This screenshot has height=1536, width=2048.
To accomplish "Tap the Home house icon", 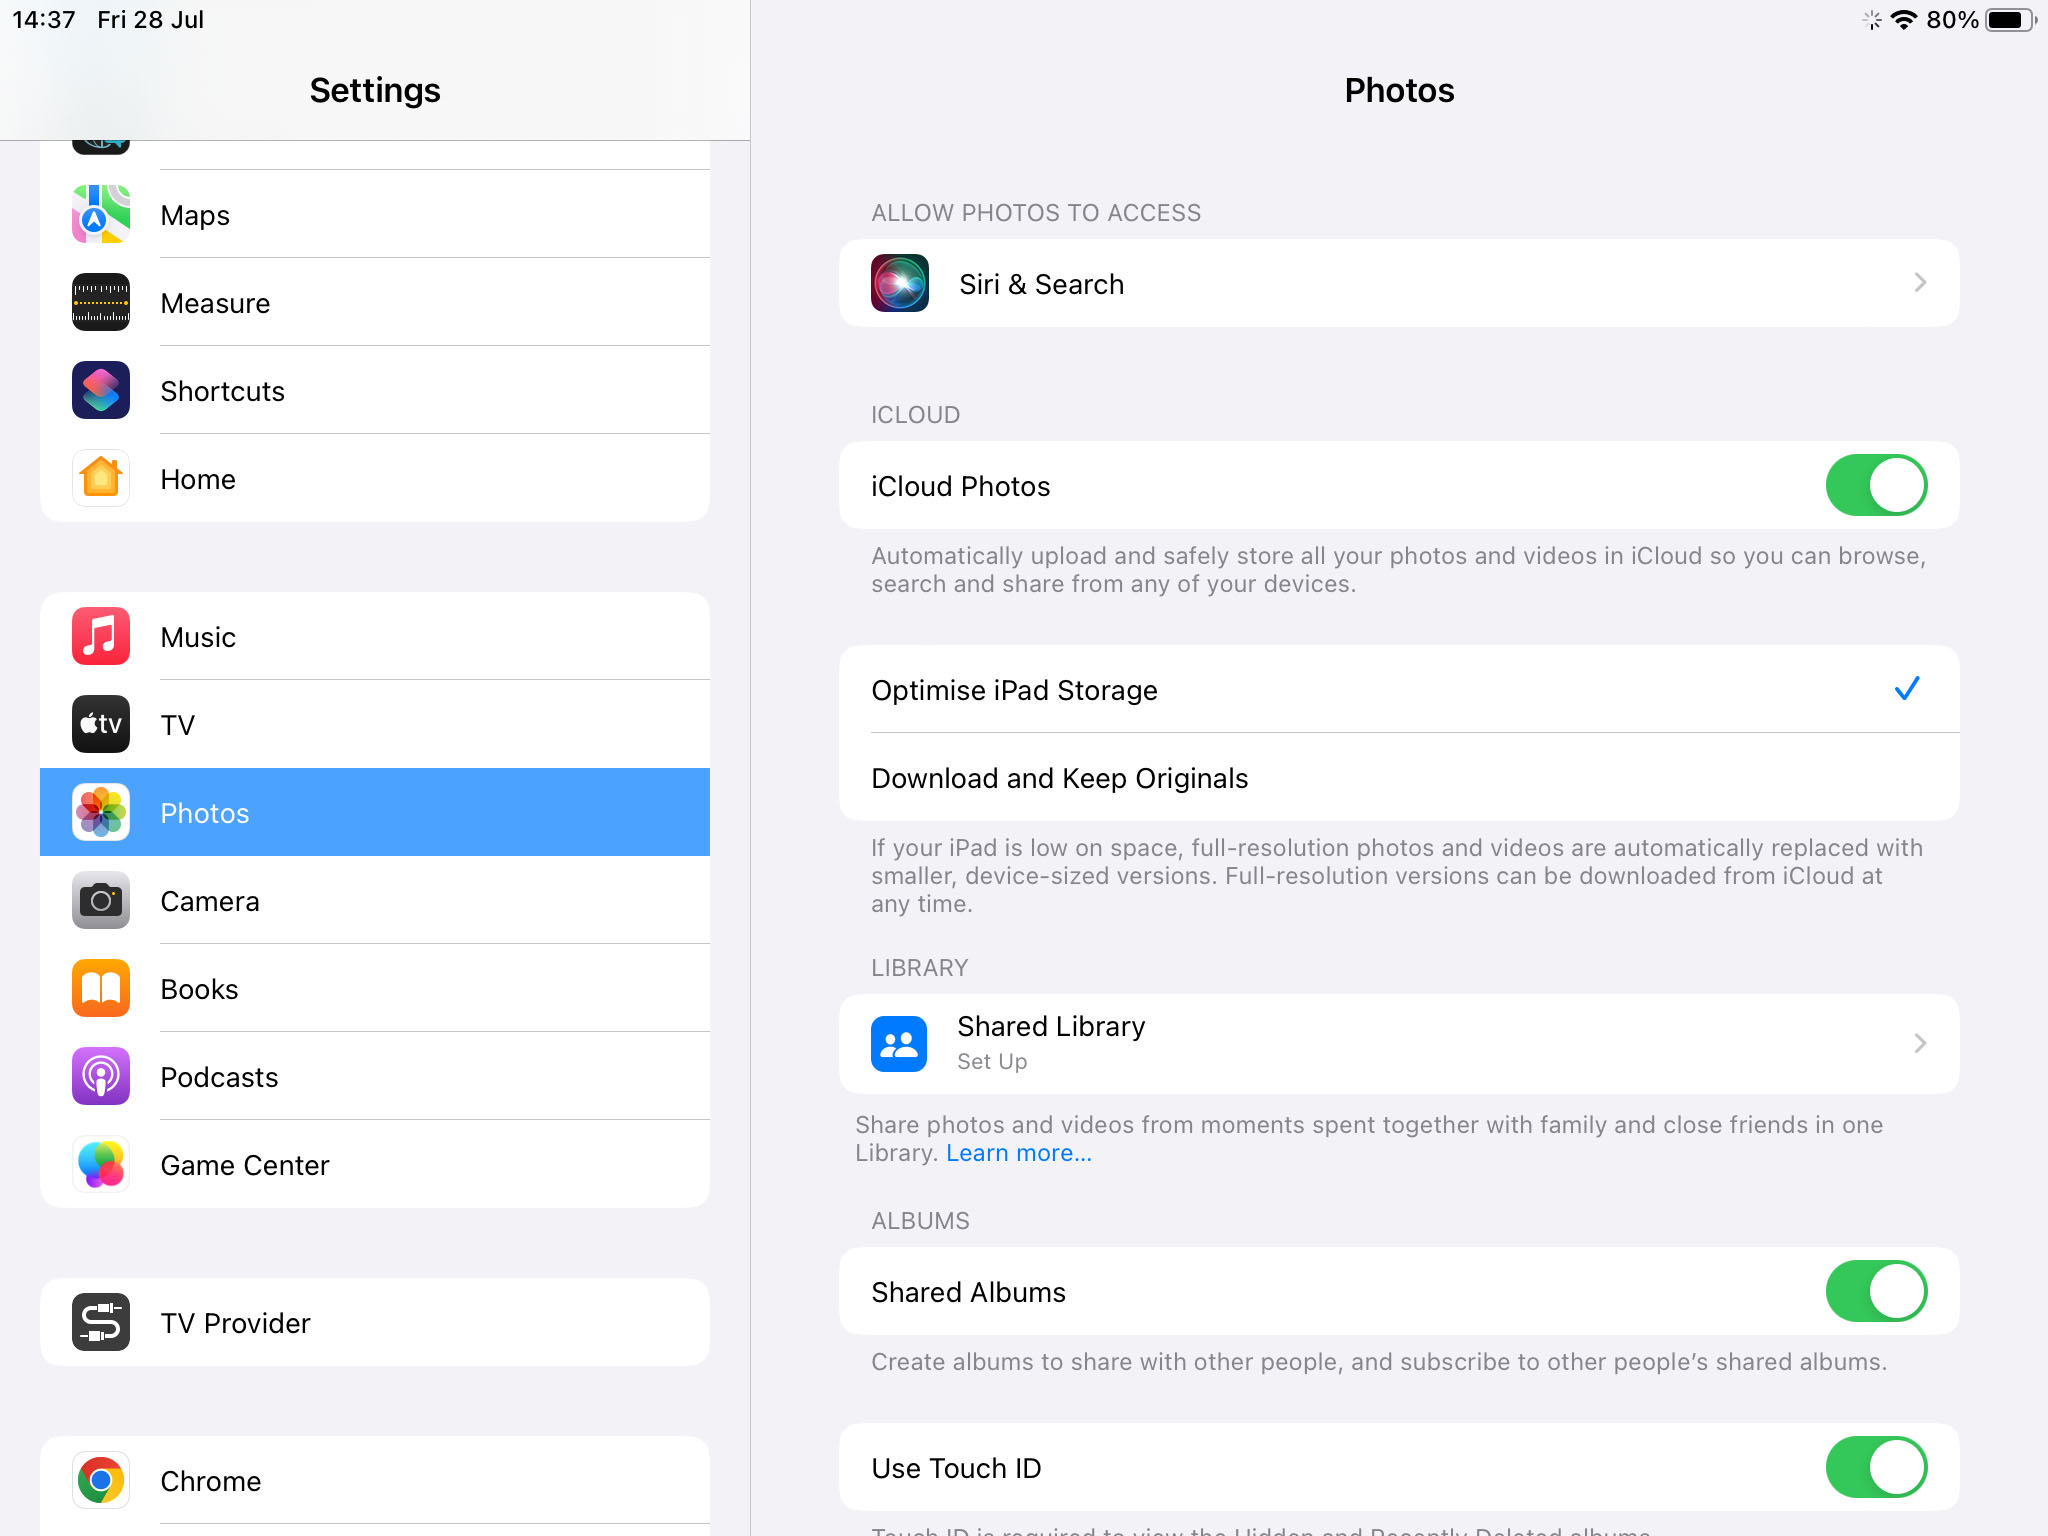I will 101,478.
